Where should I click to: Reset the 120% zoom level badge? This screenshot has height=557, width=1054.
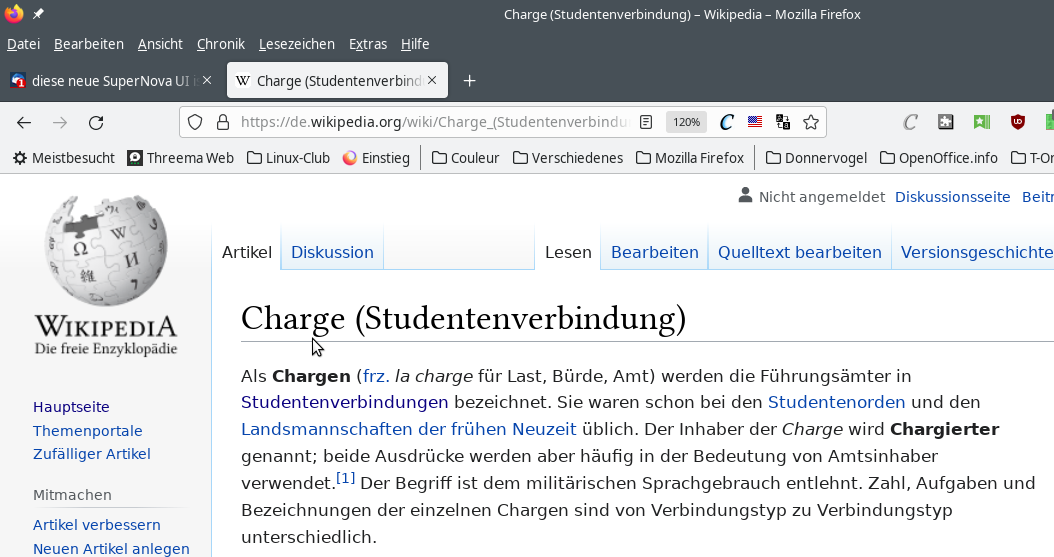coord(686,122)
